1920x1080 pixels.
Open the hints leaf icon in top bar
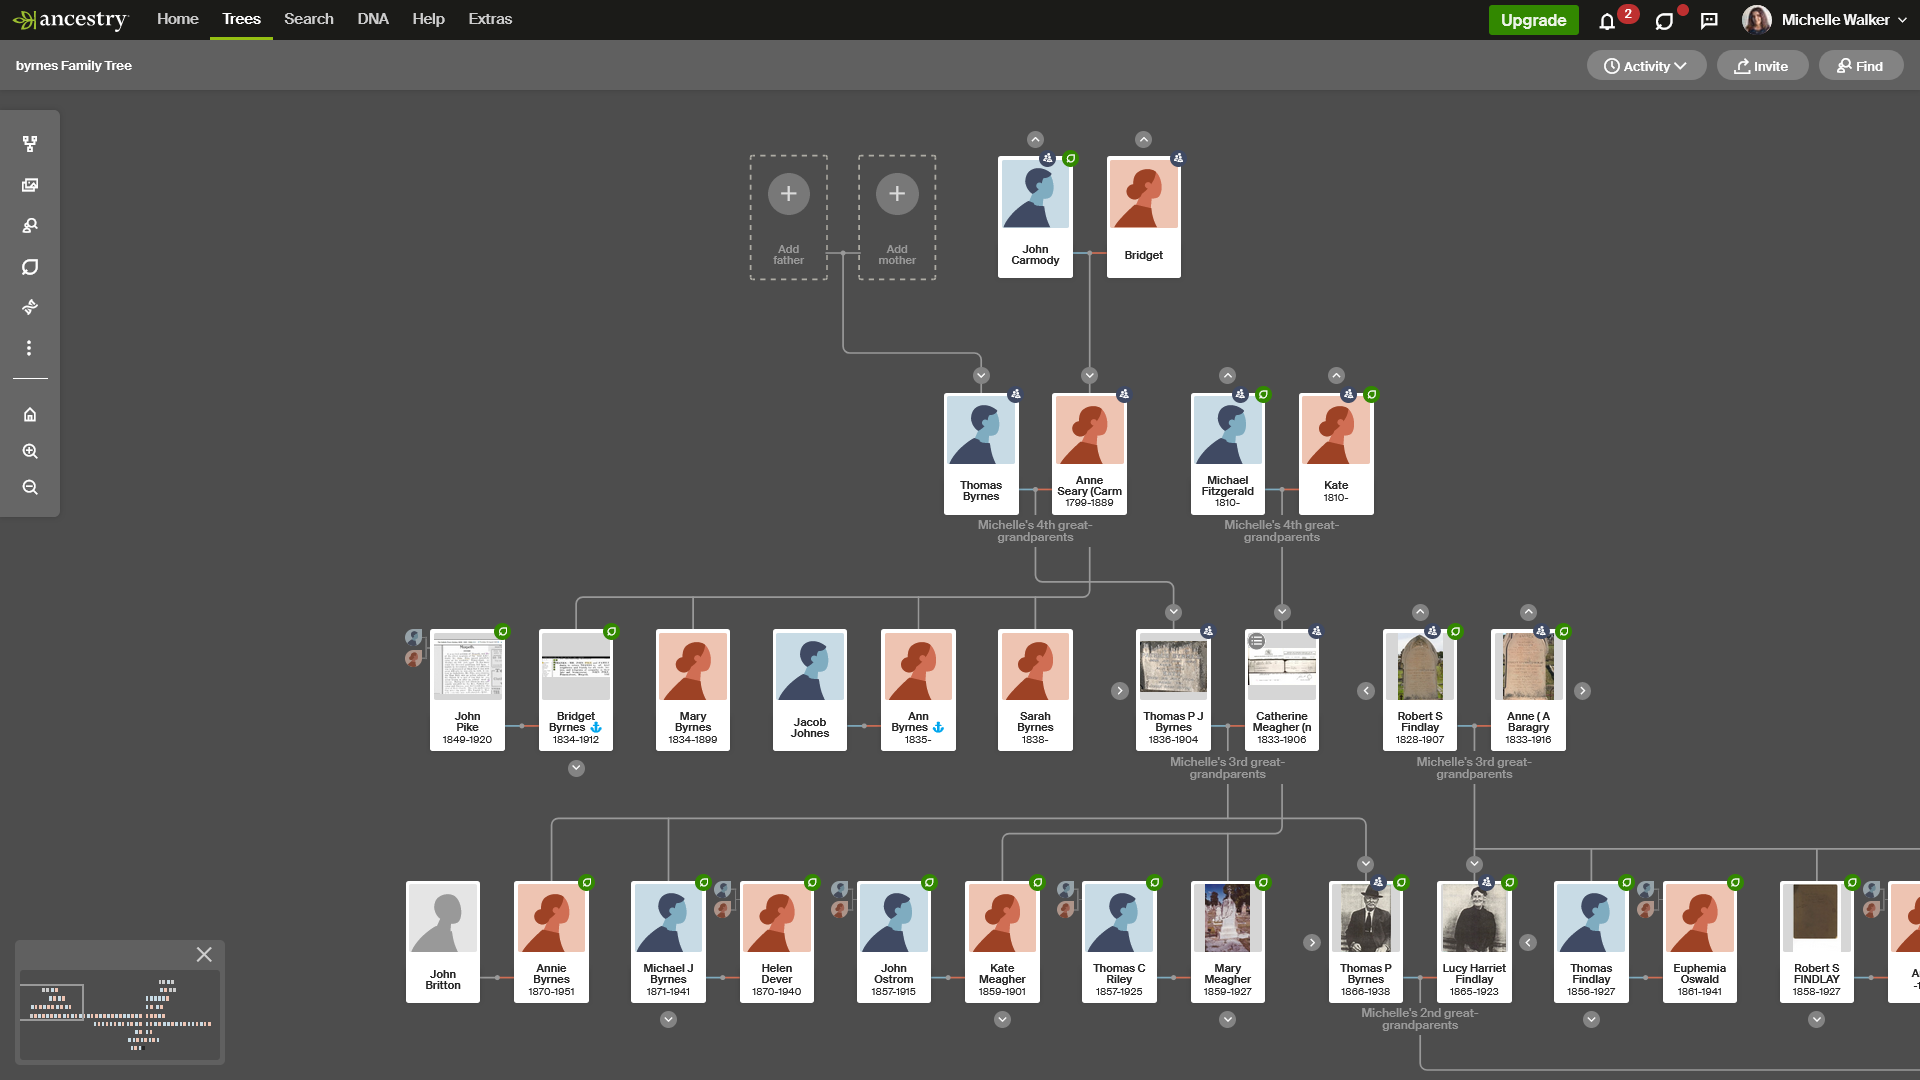1664,21
